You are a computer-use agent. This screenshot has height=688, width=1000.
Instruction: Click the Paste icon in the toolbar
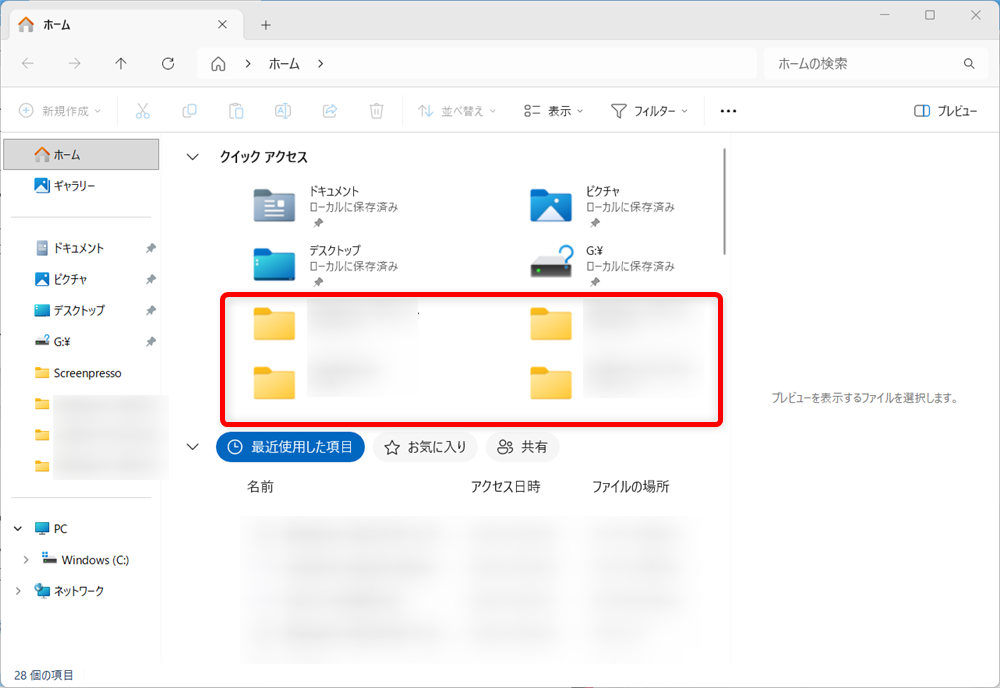point(236,111)
